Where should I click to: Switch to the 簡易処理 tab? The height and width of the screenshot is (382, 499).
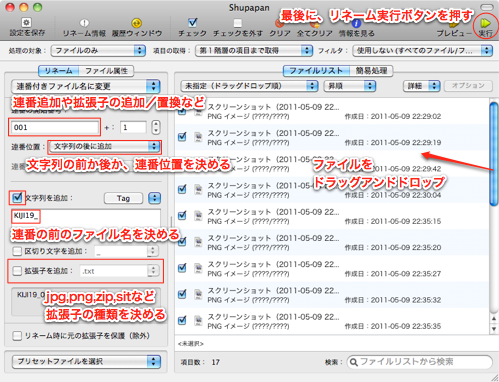tap(371, 71)
